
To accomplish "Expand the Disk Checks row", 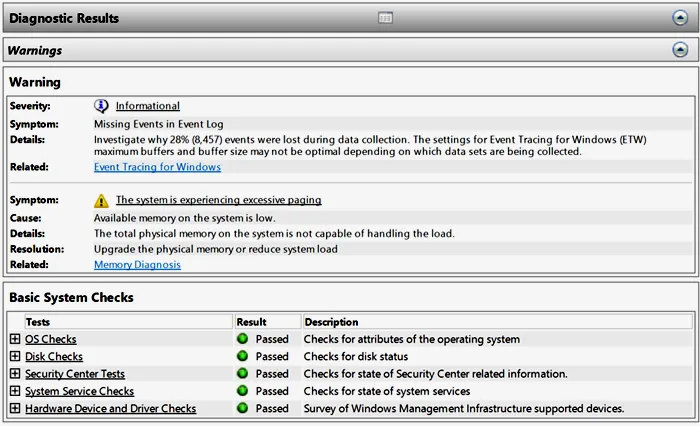I will tap(15, 357).
